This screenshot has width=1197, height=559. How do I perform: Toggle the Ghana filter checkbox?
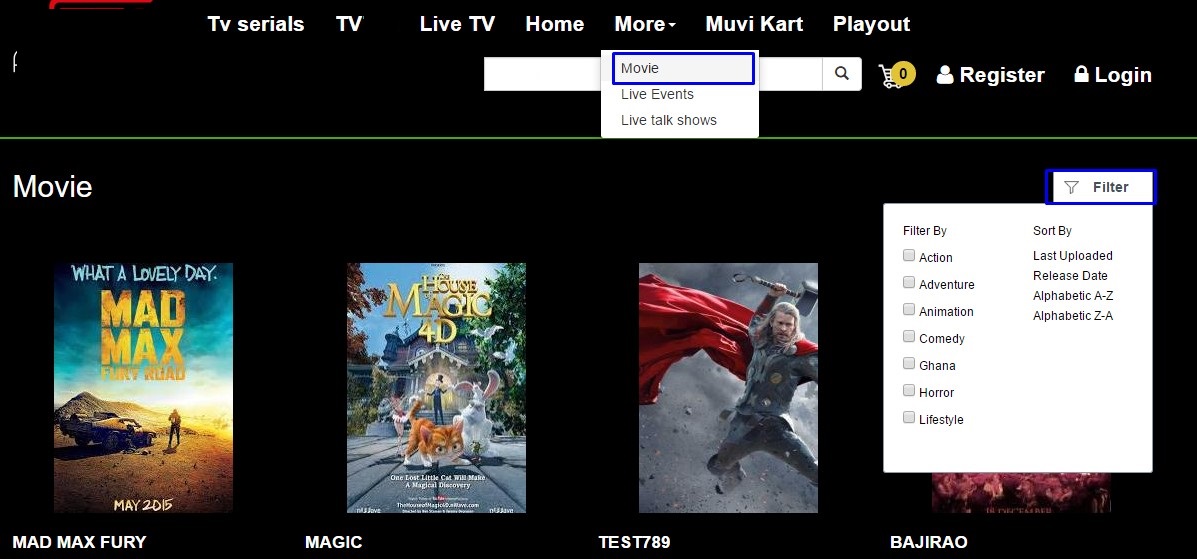[908, 364]
